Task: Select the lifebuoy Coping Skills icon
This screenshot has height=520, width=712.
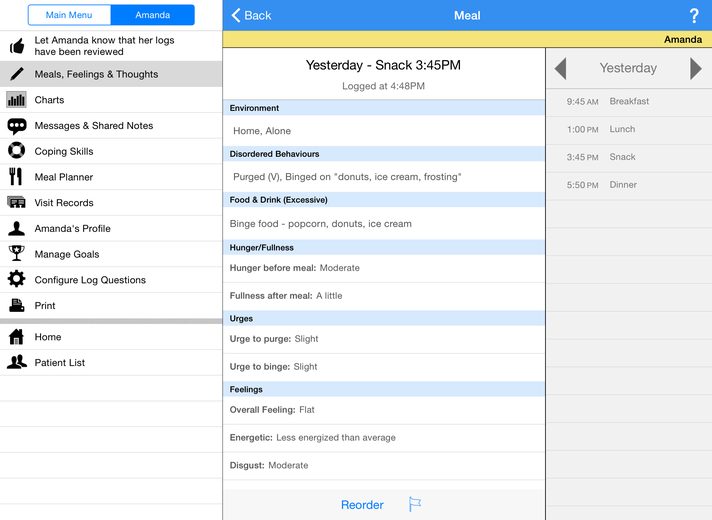Action: 17,151
